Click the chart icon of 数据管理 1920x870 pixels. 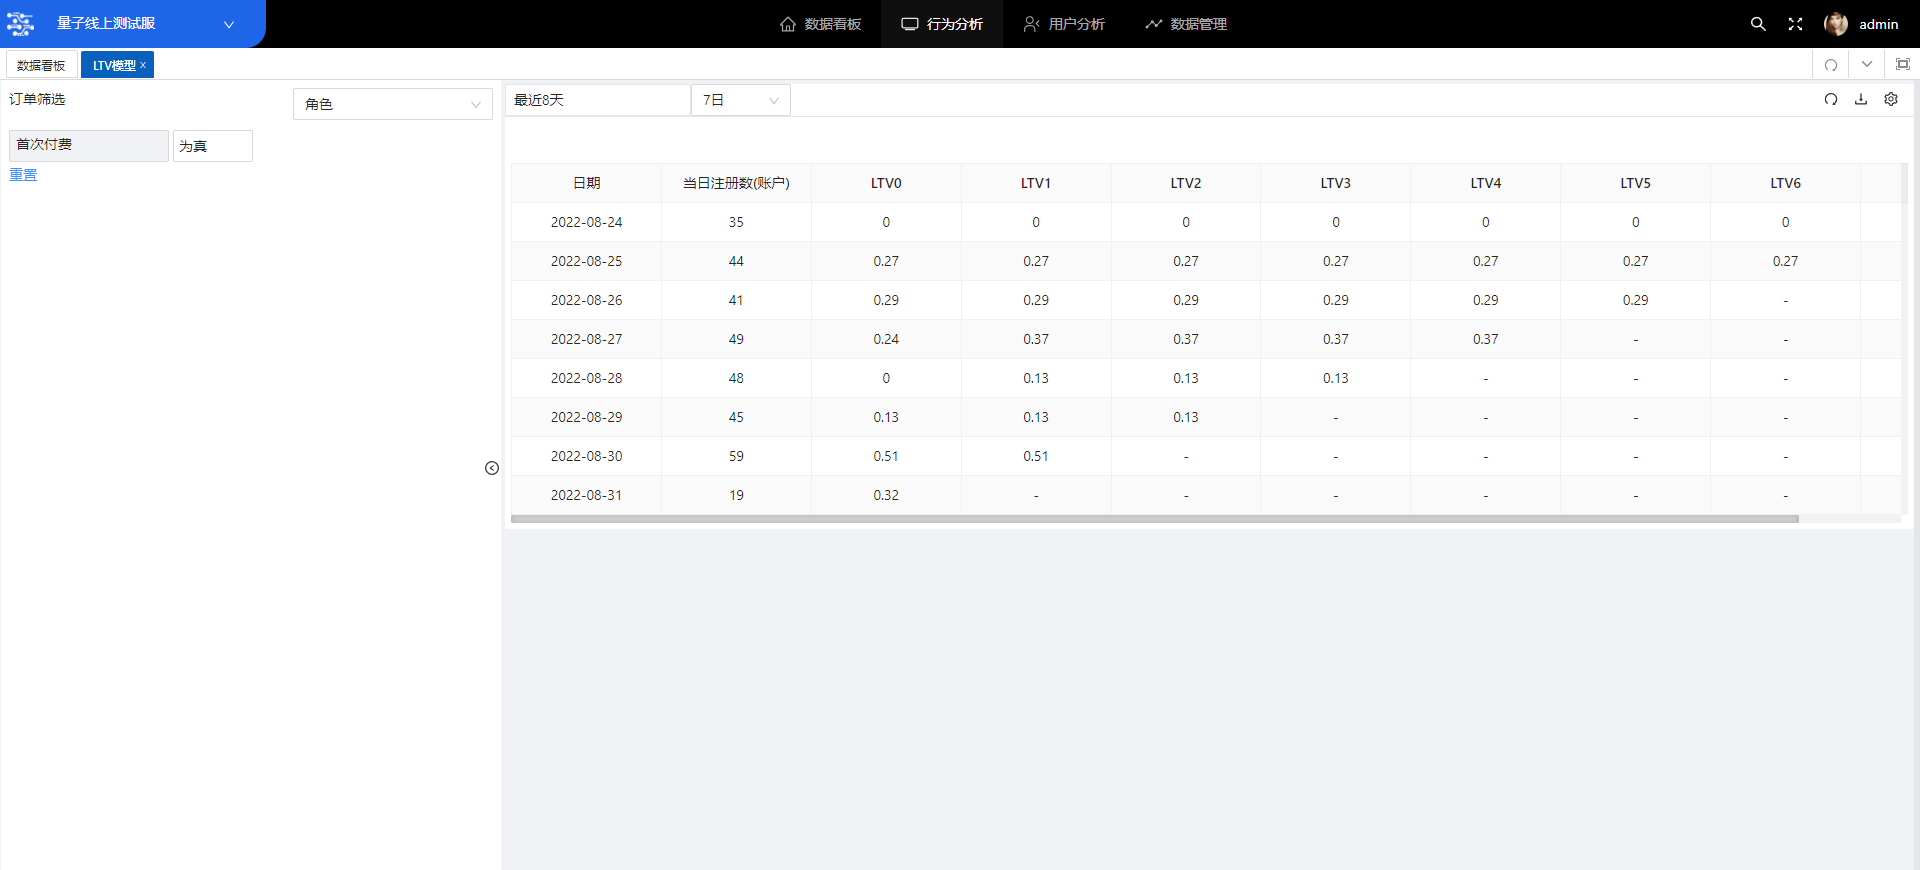tap(1153, 24)
